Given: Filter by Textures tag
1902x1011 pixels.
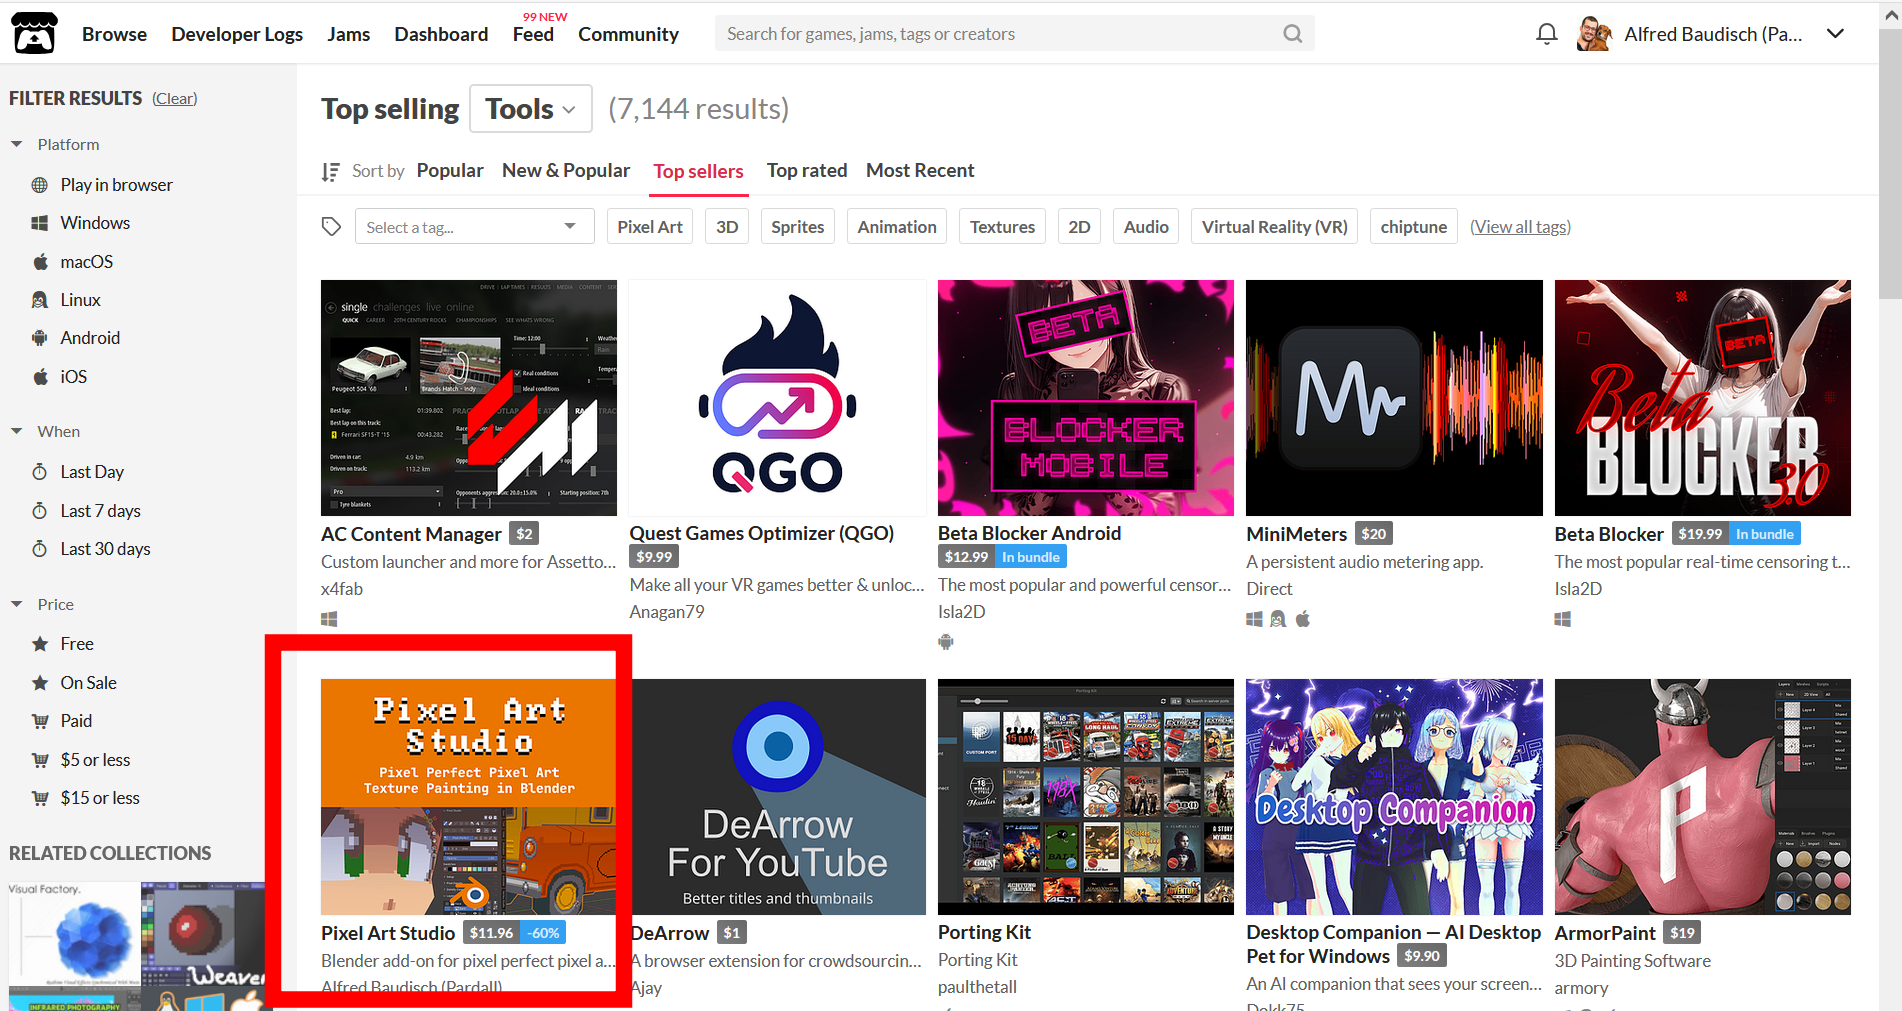Looking at the screenshot, I should pos(1002,227).
